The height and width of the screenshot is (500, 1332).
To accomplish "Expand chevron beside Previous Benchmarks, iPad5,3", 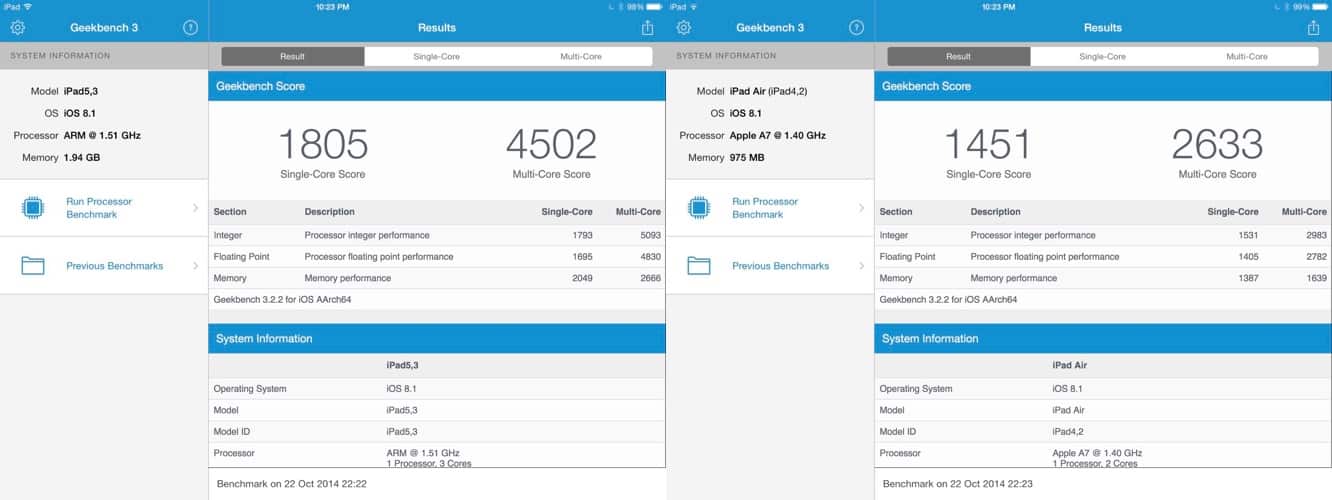I will tap(195, 266).
